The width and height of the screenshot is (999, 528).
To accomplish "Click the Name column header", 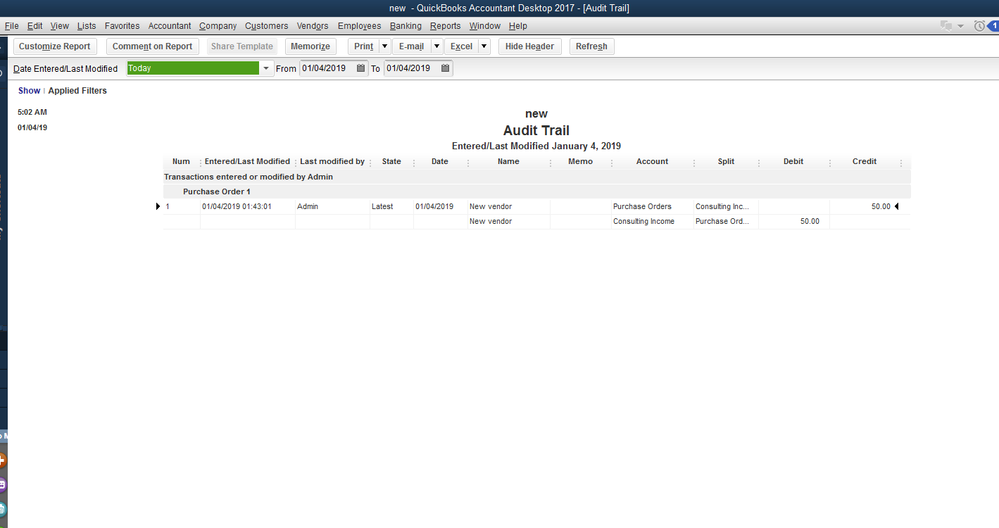I will [x=508, y=162].
